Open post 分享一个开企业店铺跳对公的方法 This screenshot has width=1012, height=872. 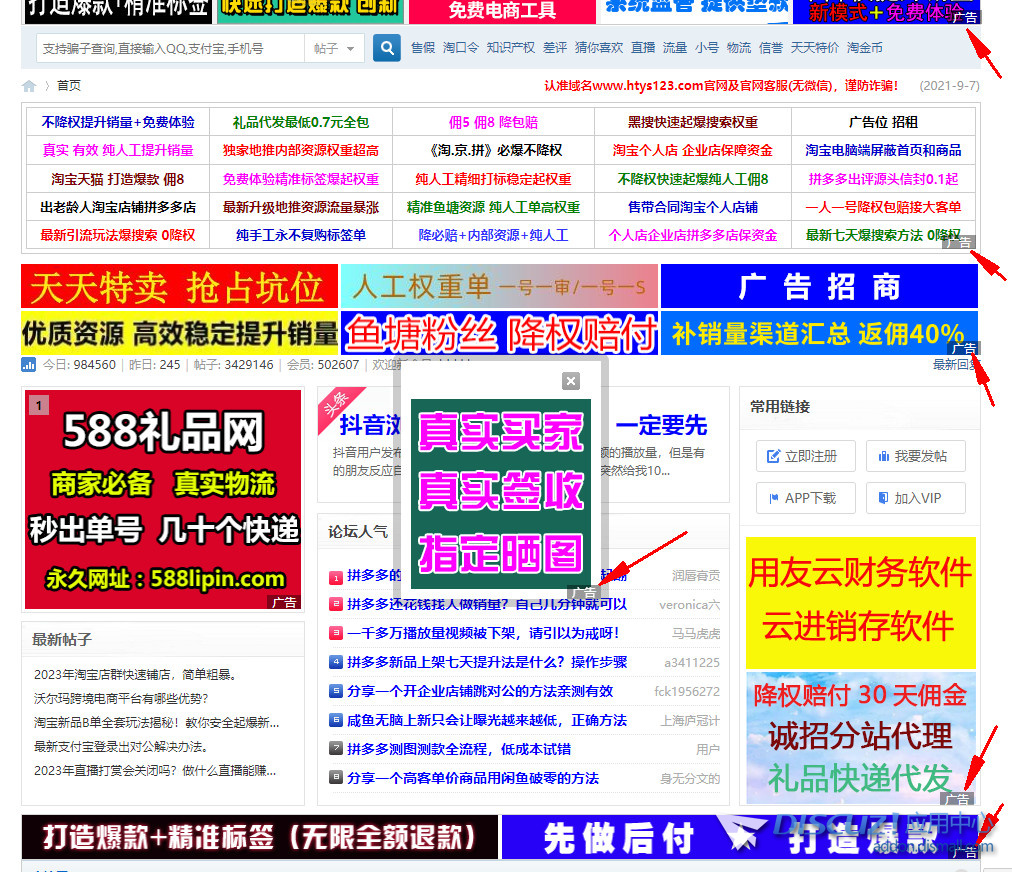tap(480, 691)
